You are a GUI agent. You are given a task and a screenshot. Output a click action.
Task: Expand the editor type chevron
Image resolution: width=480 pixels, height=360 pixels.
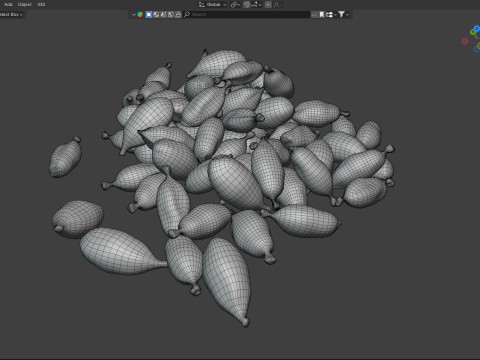[x=134, y=14]
